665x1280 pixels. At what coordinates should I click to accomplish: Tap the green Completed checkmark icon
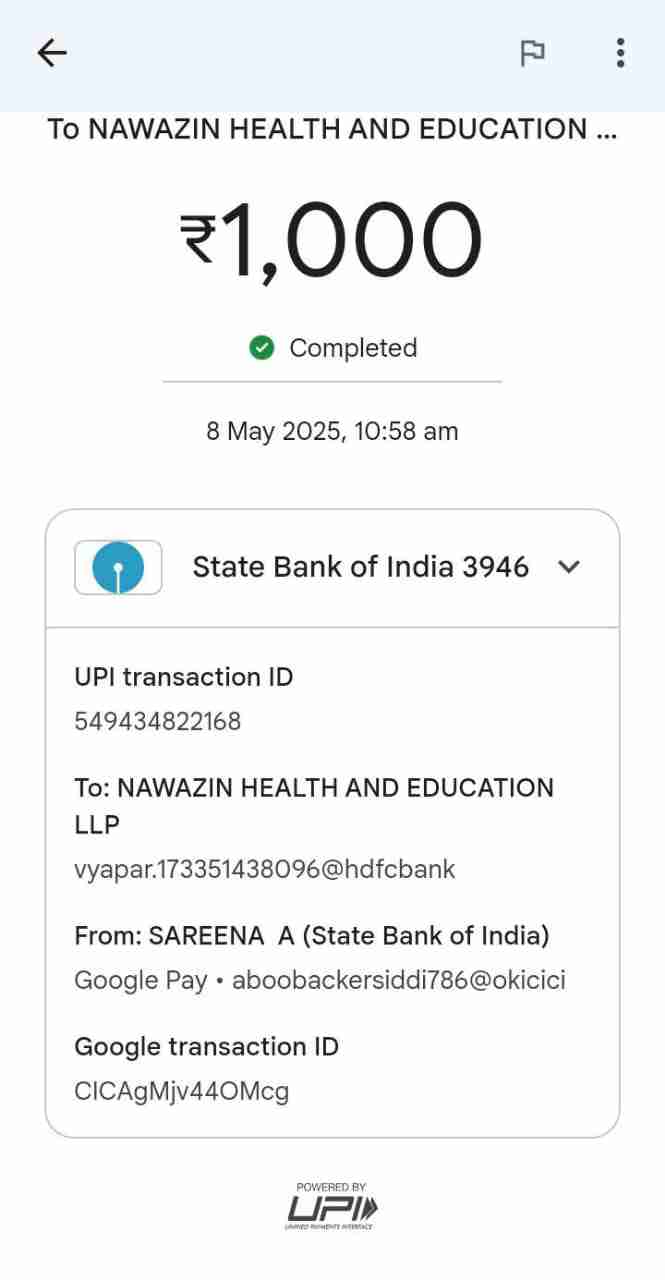pyautogui.click(x=262, y=348)
